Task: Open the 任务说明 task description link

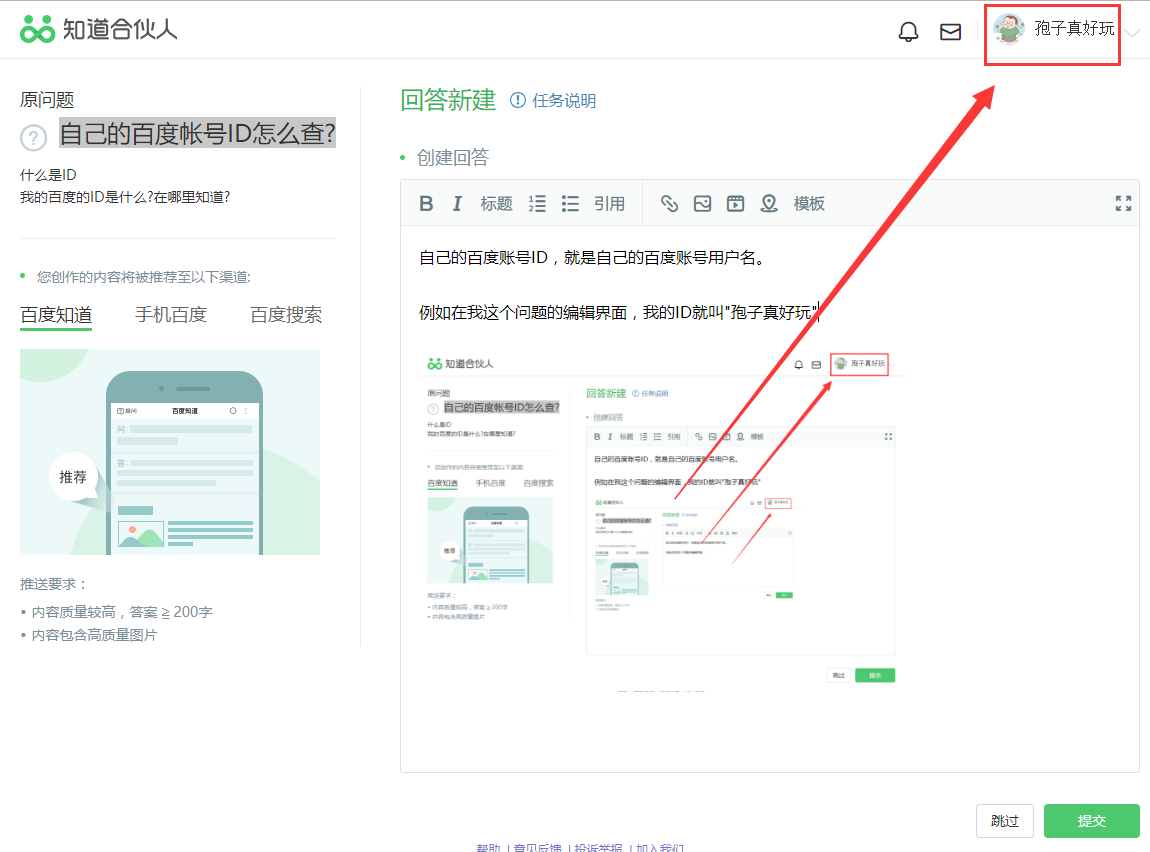Action: click(x=553, y=101)
